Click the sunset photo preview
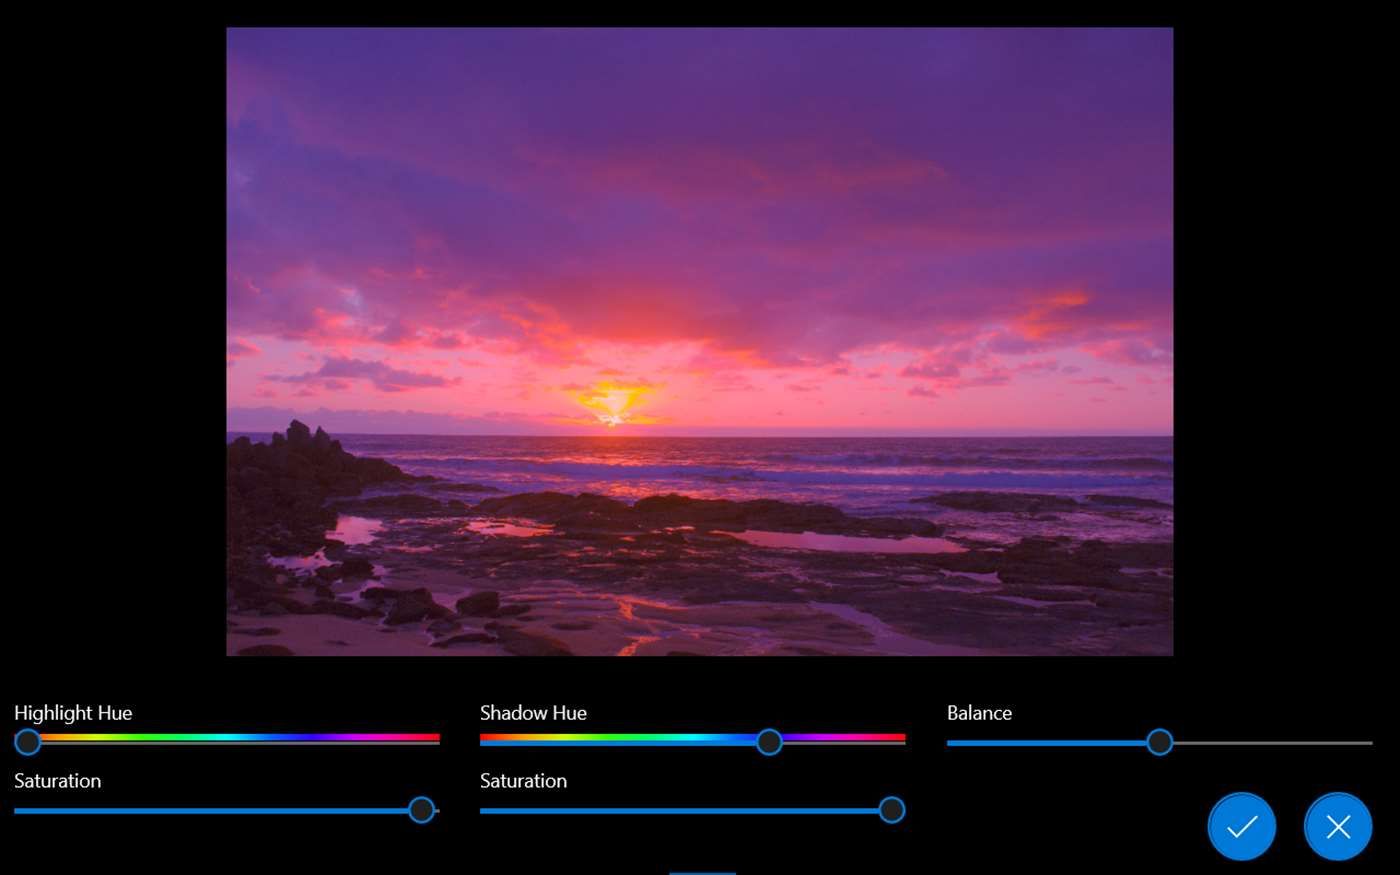Viewport: 1400px width, 875px height. coord(699,341)
